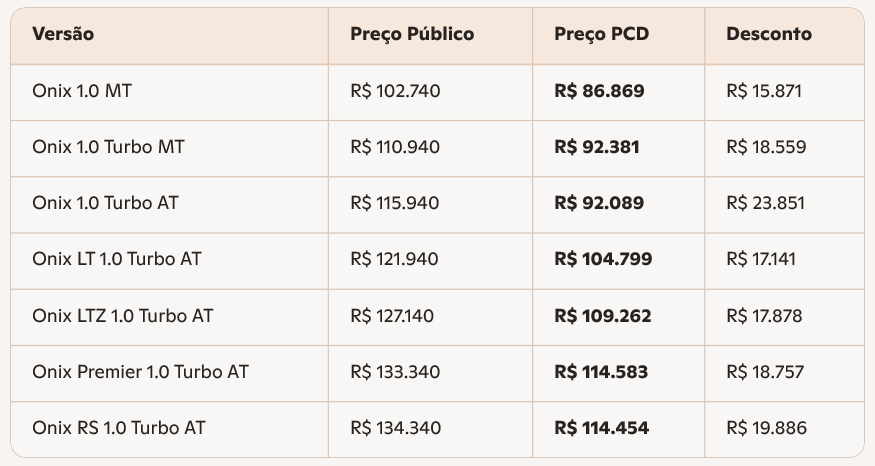Image resolution: width=875 pixels, height=466 pixels.
Task: Select the public price R$ 127.140
Action: click(392, 316)
